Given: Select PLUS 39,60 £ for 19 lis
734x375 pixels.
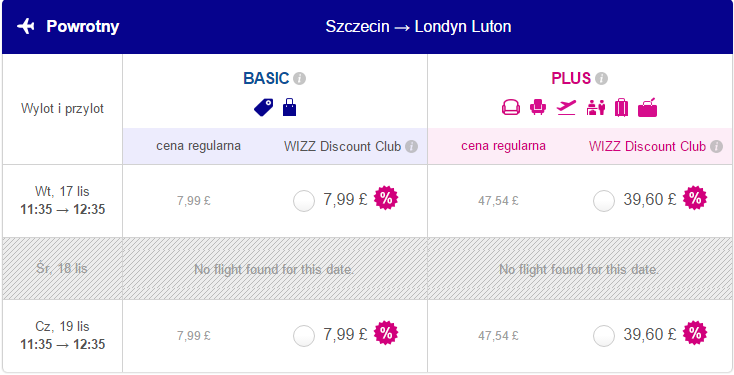Looking at the screenshot, I should point(604,336).
